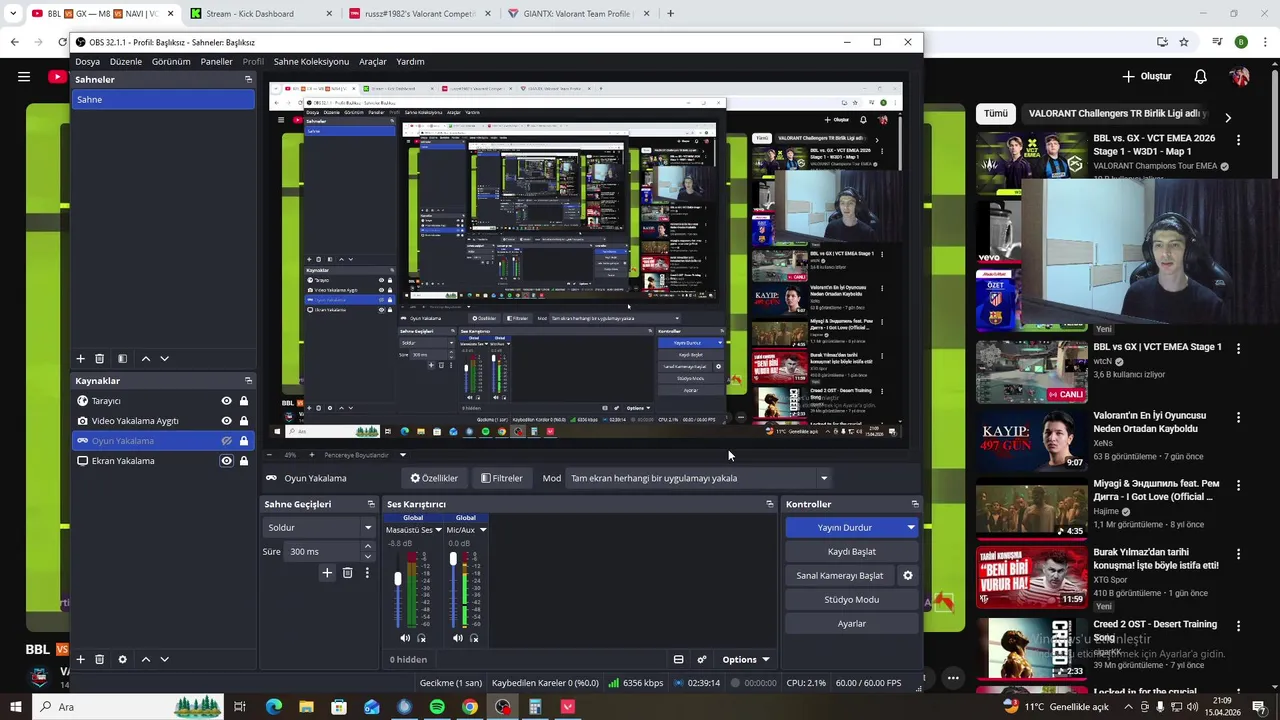The width and height of the screenshot is (1280, 720).
Task: Add a new scene transition
Action: (x=327, y=573)
